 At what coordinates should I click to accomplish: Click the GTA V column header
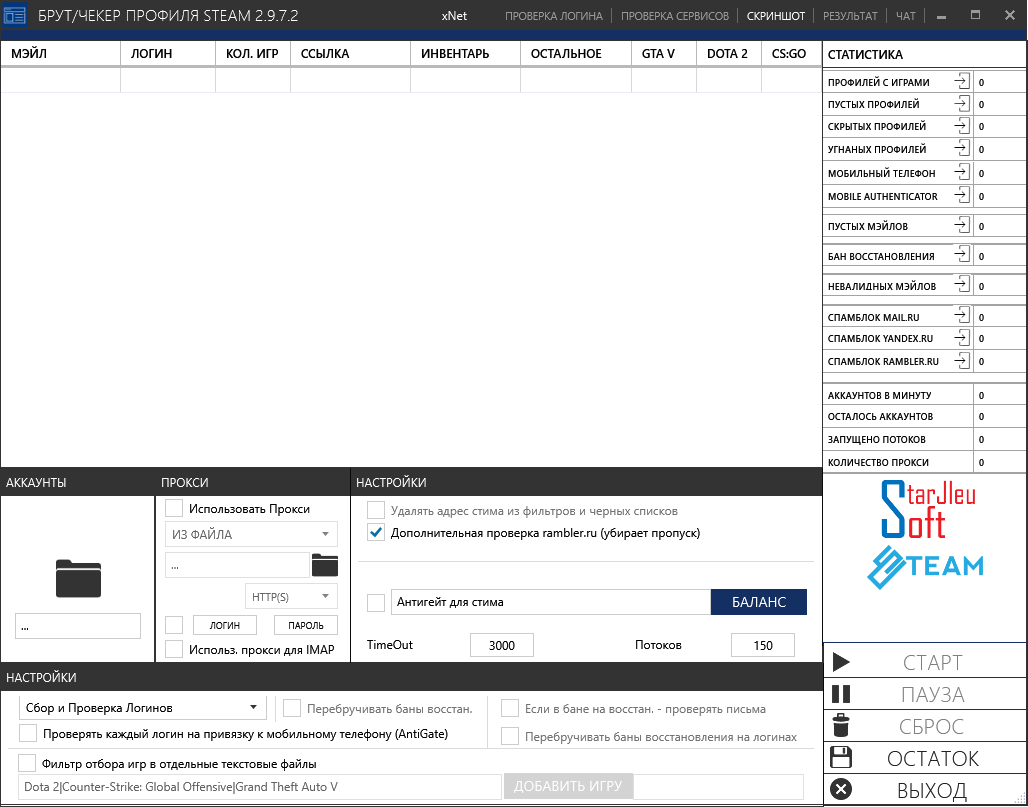coord(663,54)
